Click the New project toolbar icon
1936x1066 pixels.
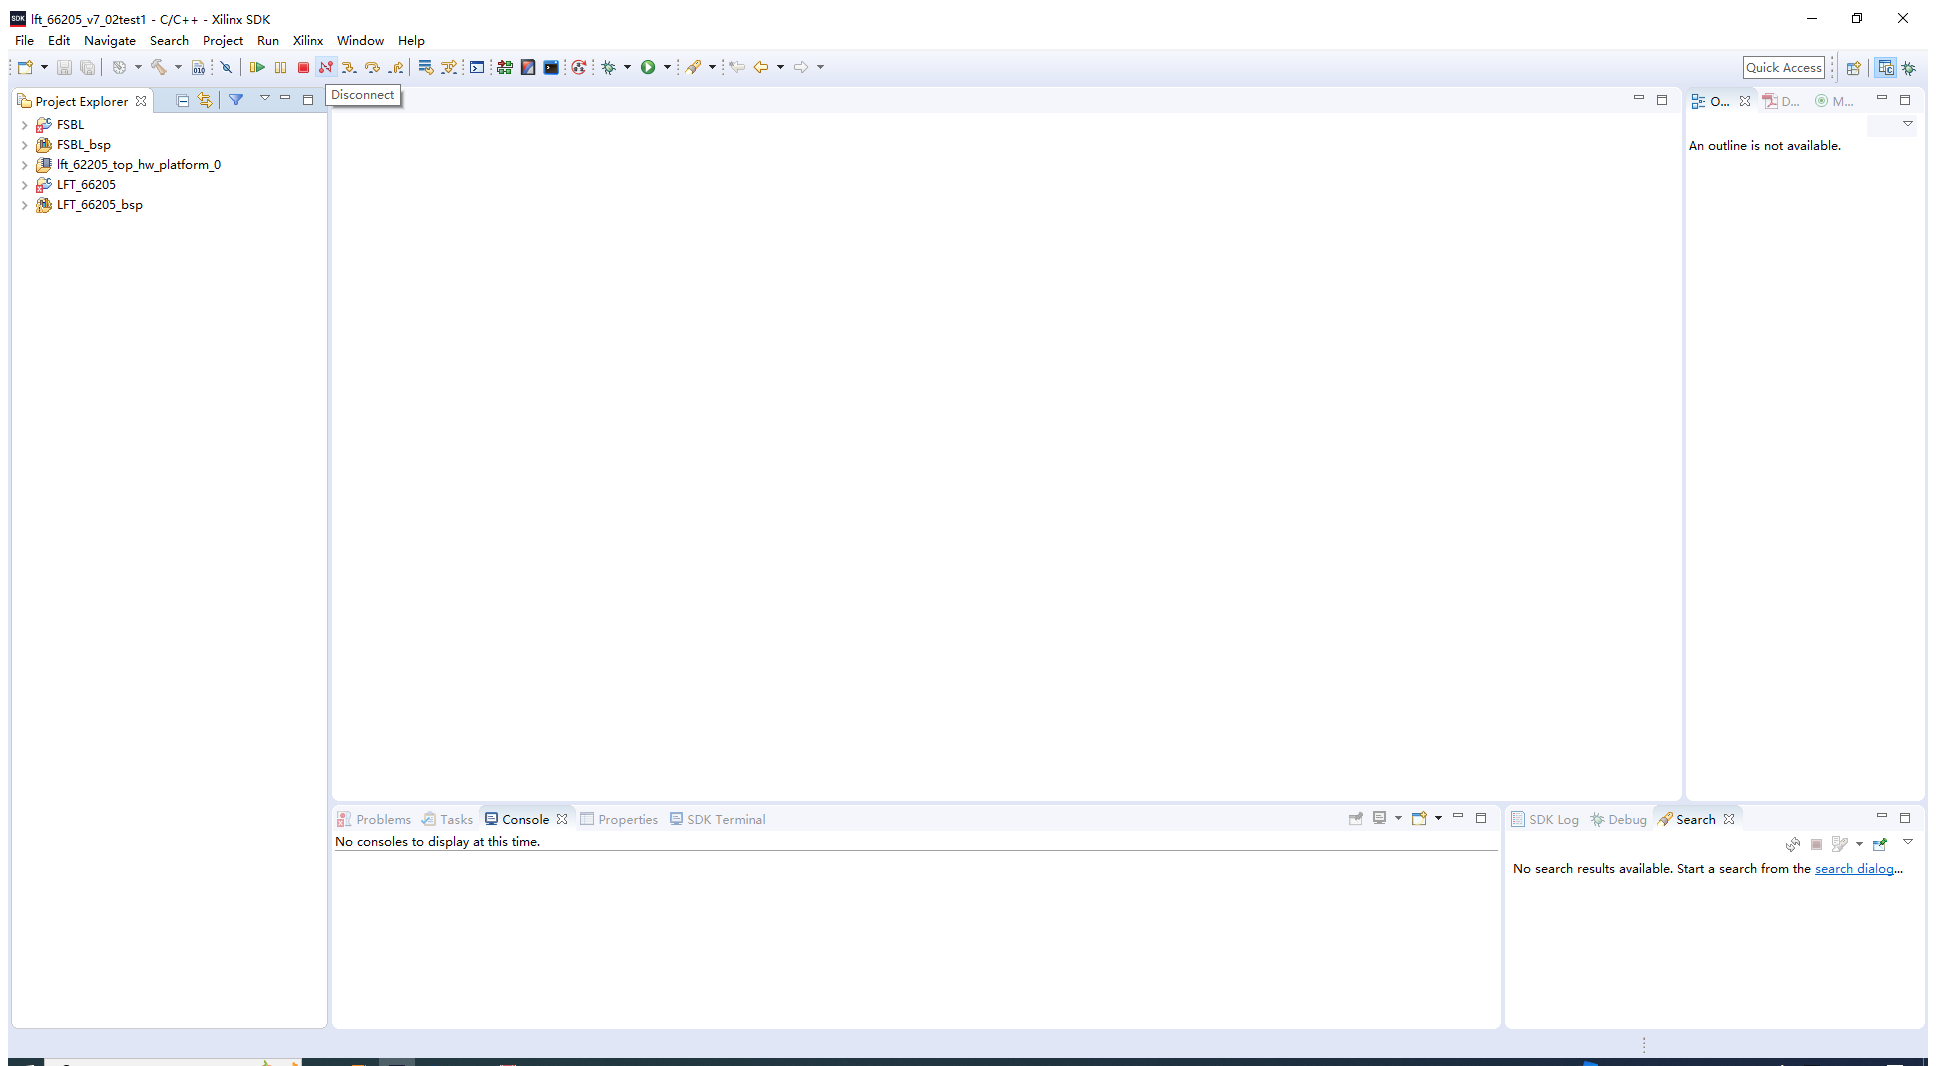click(x=25, y=67)
